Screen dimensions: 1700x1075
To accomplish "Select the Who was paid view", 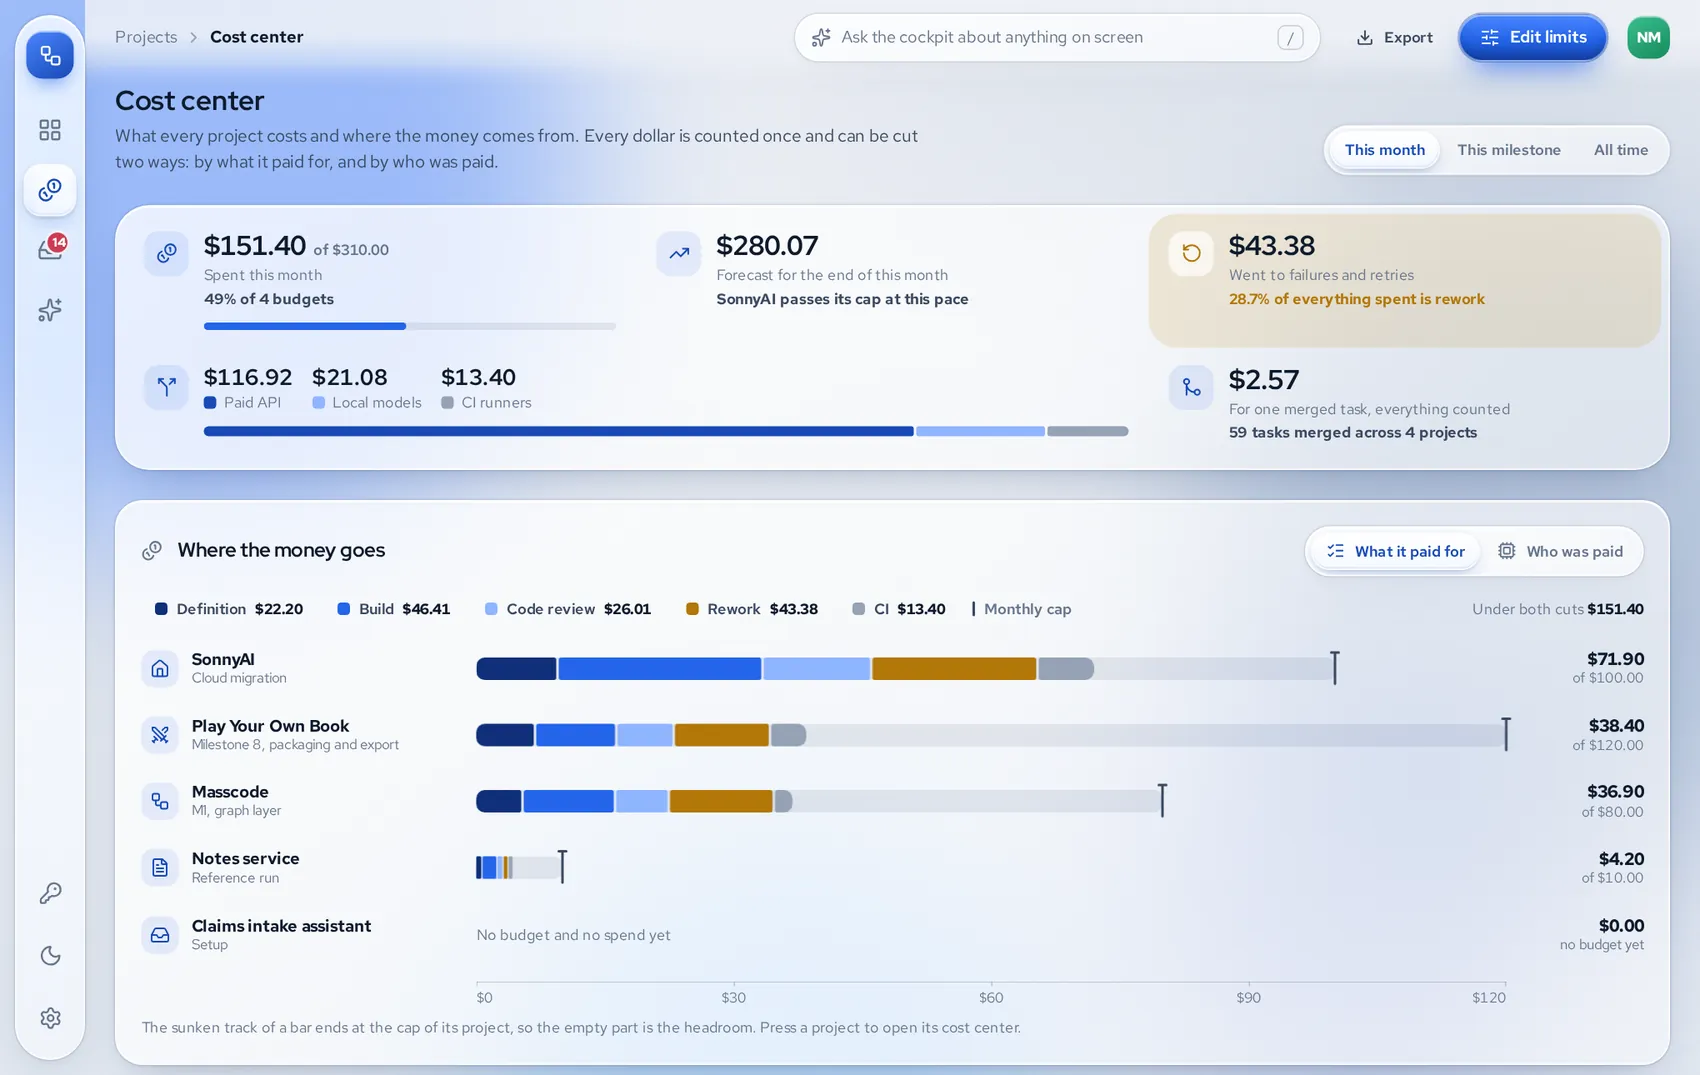I will click(1561, 552).
